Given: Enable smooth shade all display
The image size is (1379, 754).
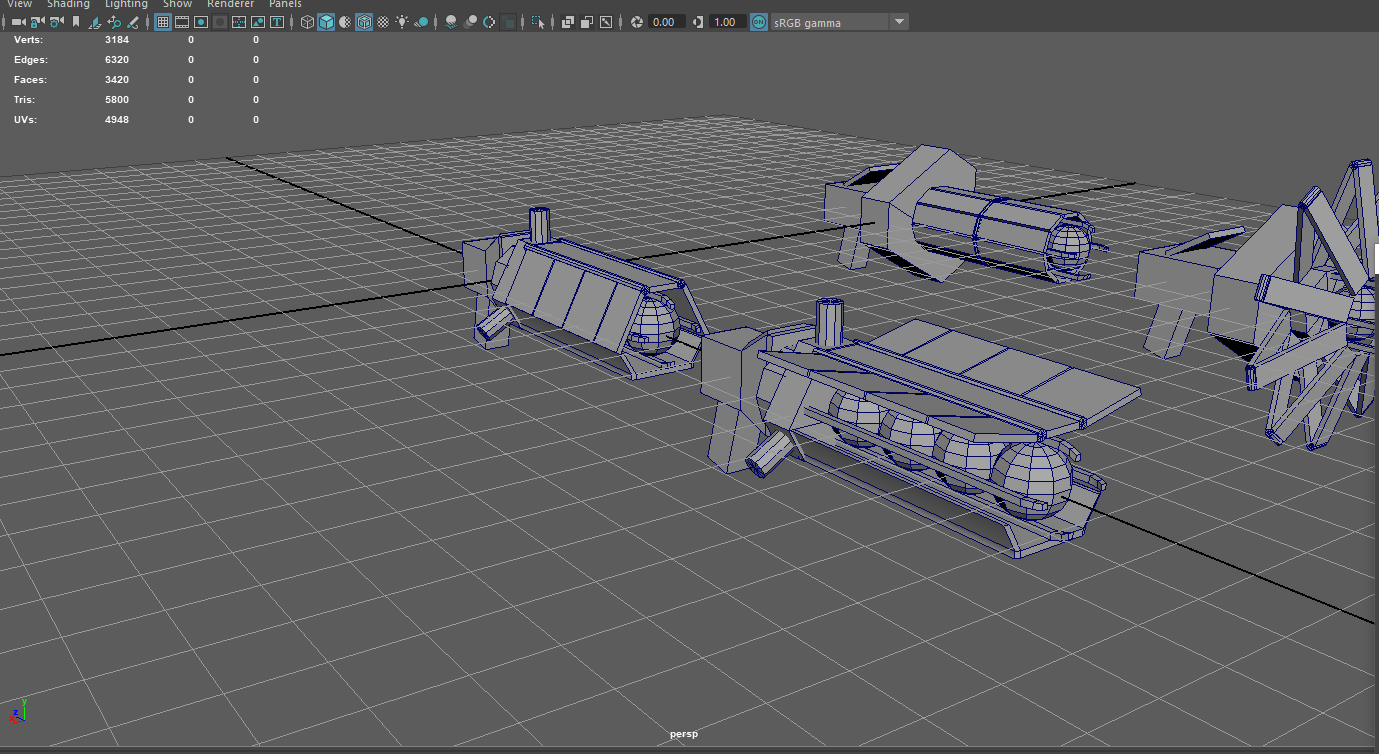Looking at the screenshot, I should tap(326, 21).
